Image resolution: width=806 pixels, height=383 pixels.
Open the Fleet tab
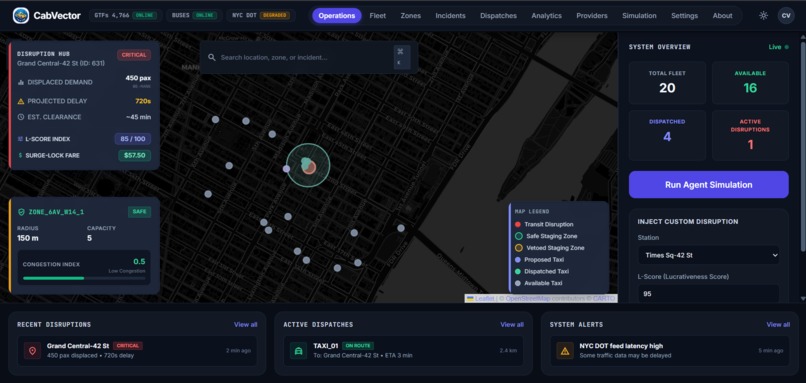[378, 15]
